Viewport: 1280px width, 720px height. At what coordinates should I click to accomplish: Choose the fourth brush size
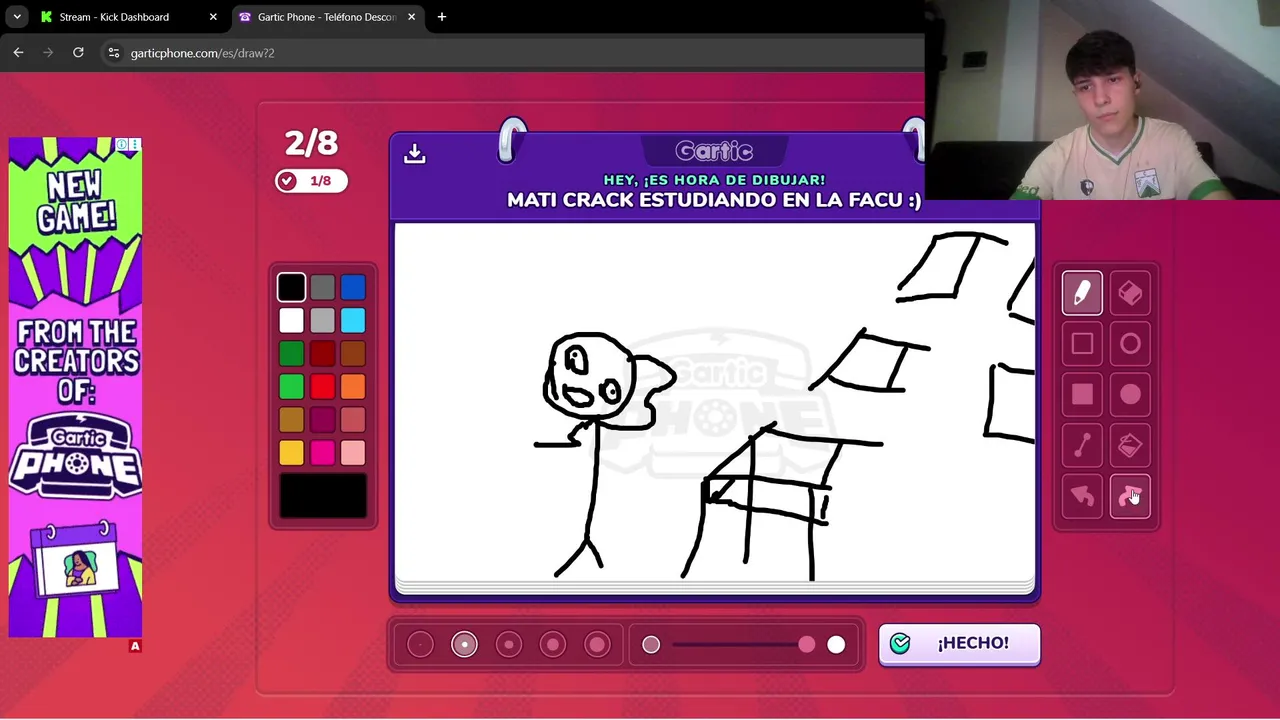point(552,645)
